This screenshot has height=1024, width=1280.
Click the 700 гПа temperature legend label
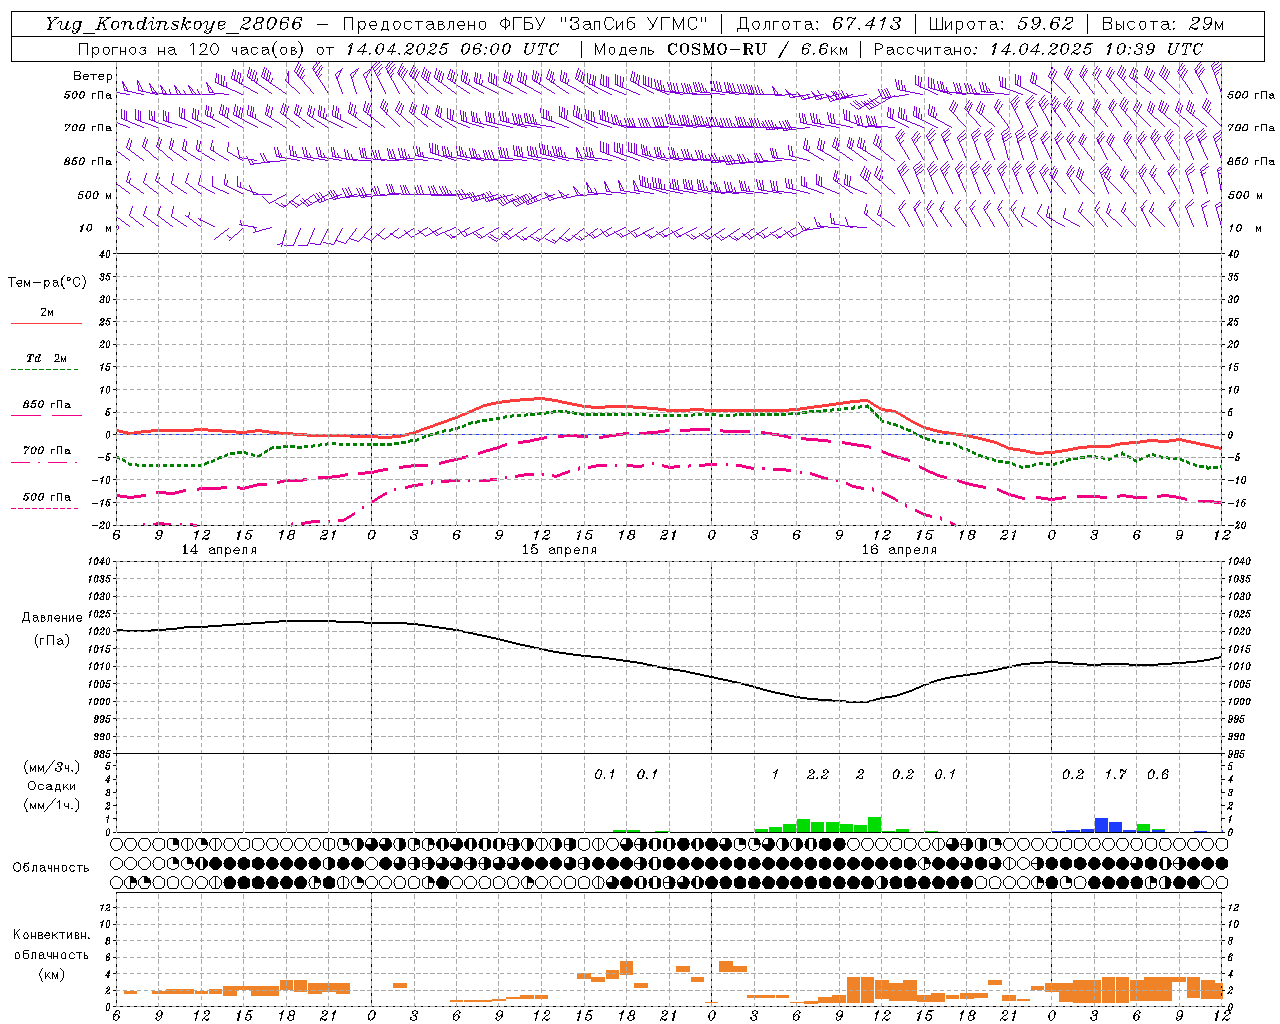(46, 451)
